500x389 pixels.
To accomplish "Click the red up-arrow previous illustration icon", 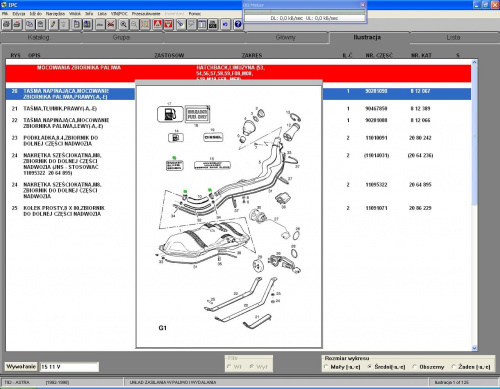I will 157,24.
